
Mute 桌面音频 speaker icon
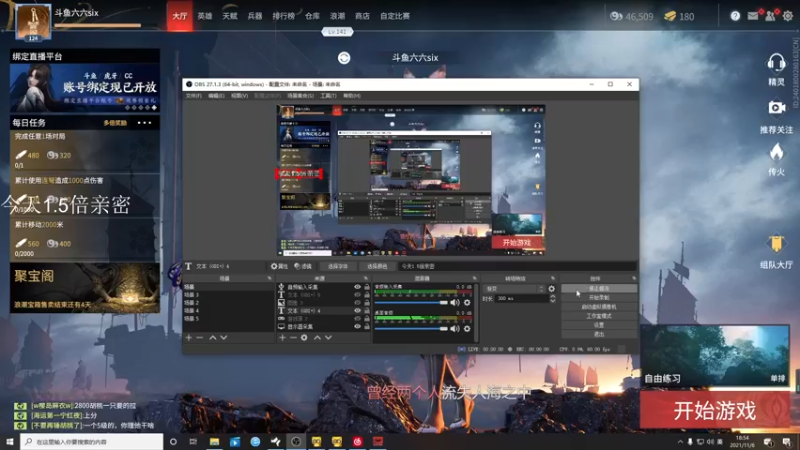[x=455, y=329]
